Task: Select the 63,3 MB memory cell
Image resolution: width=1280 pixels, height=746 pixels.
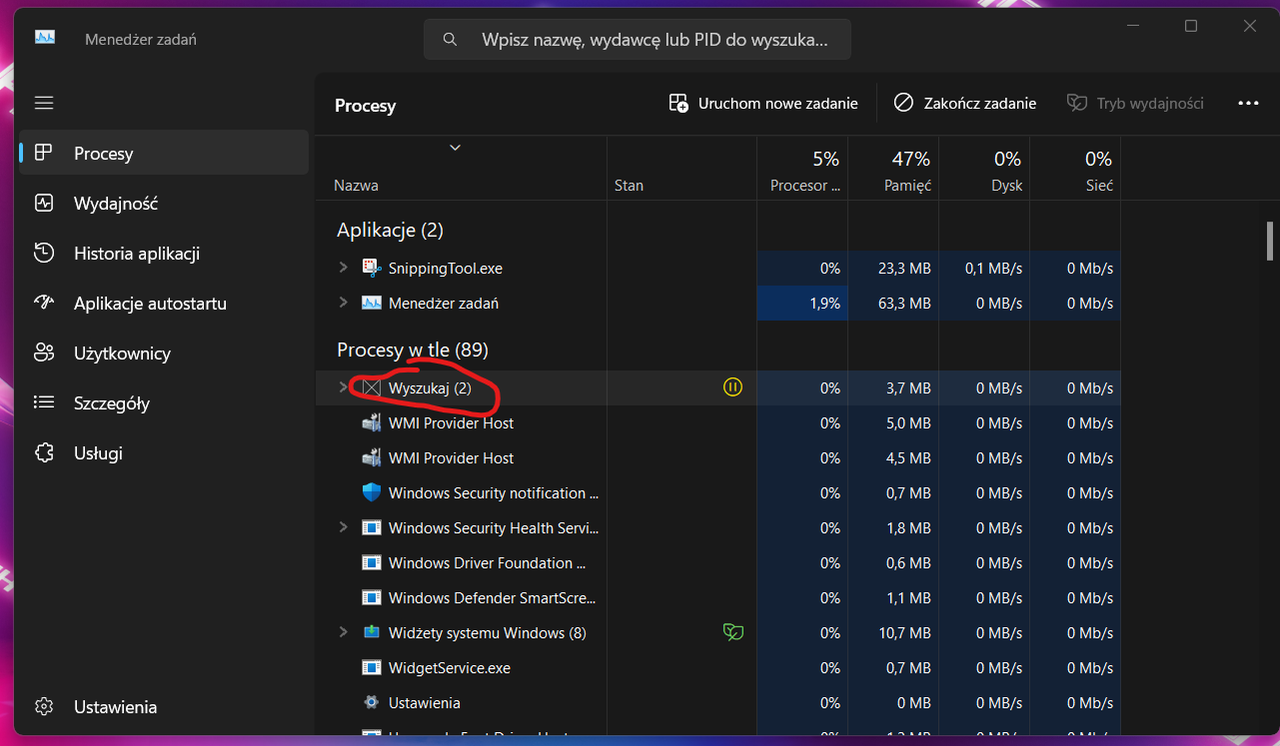Action: (894, 303)
